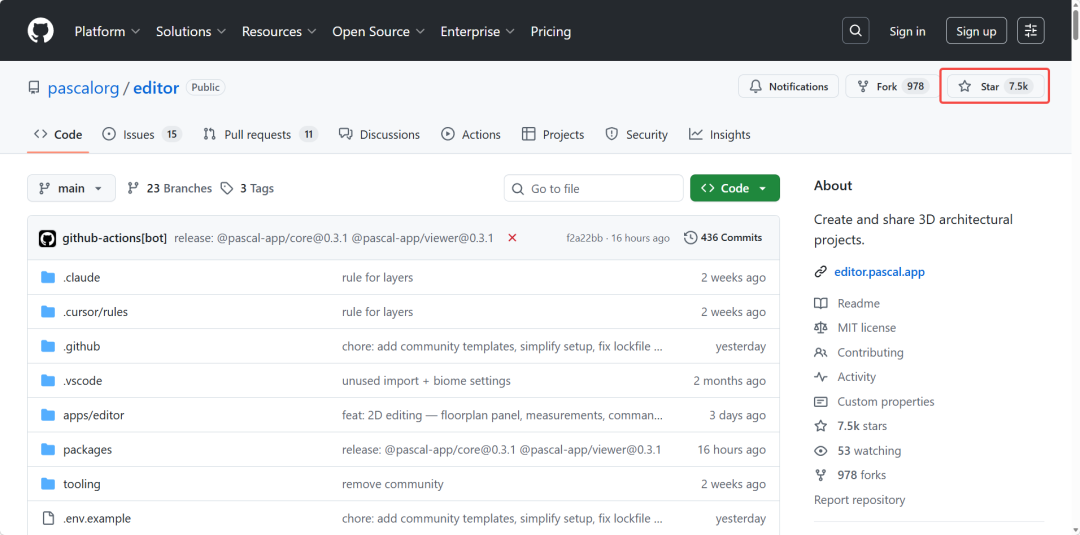Click the "unused import + biome settings" commit message
The width and height of the screenshot is (1080, 535).
click(426, 381)
